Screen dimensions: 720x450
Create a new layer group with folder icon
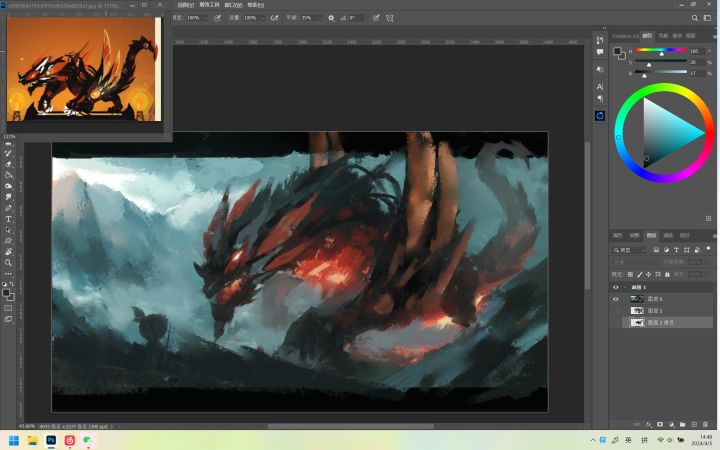[683, 424]
